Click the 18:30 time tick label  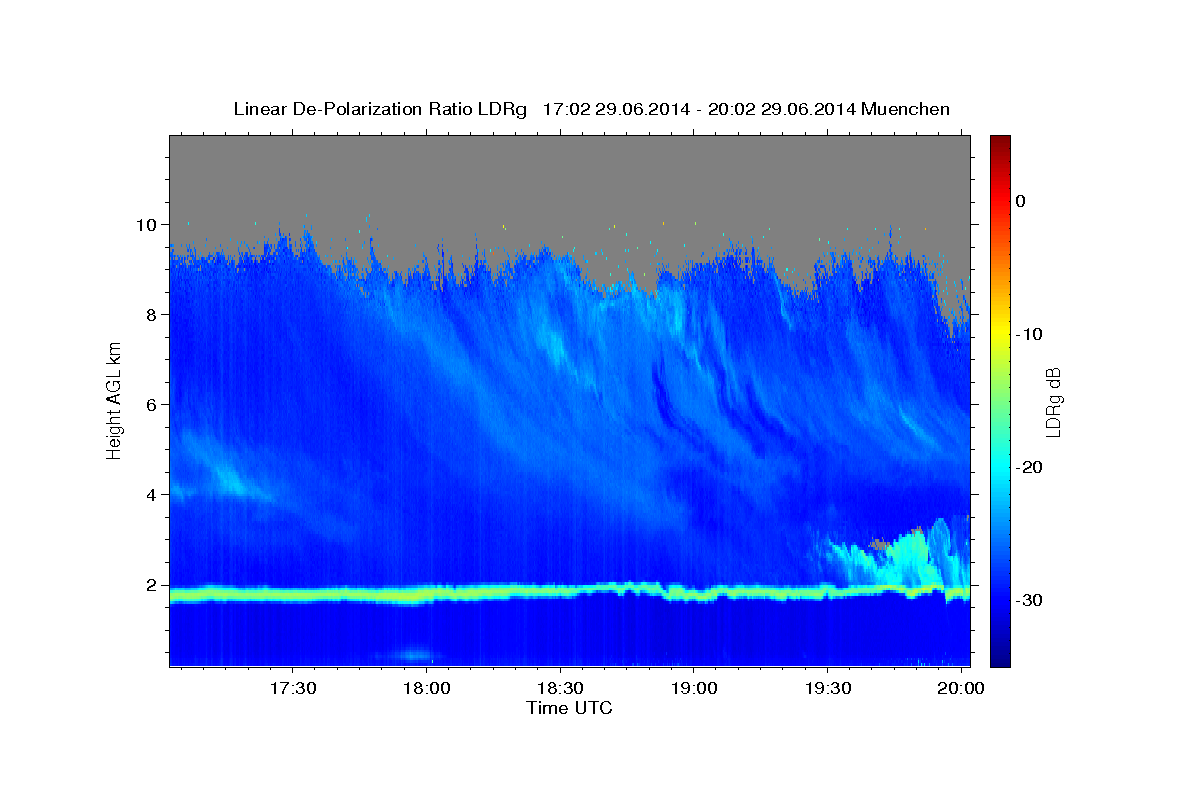coord(559,689)
